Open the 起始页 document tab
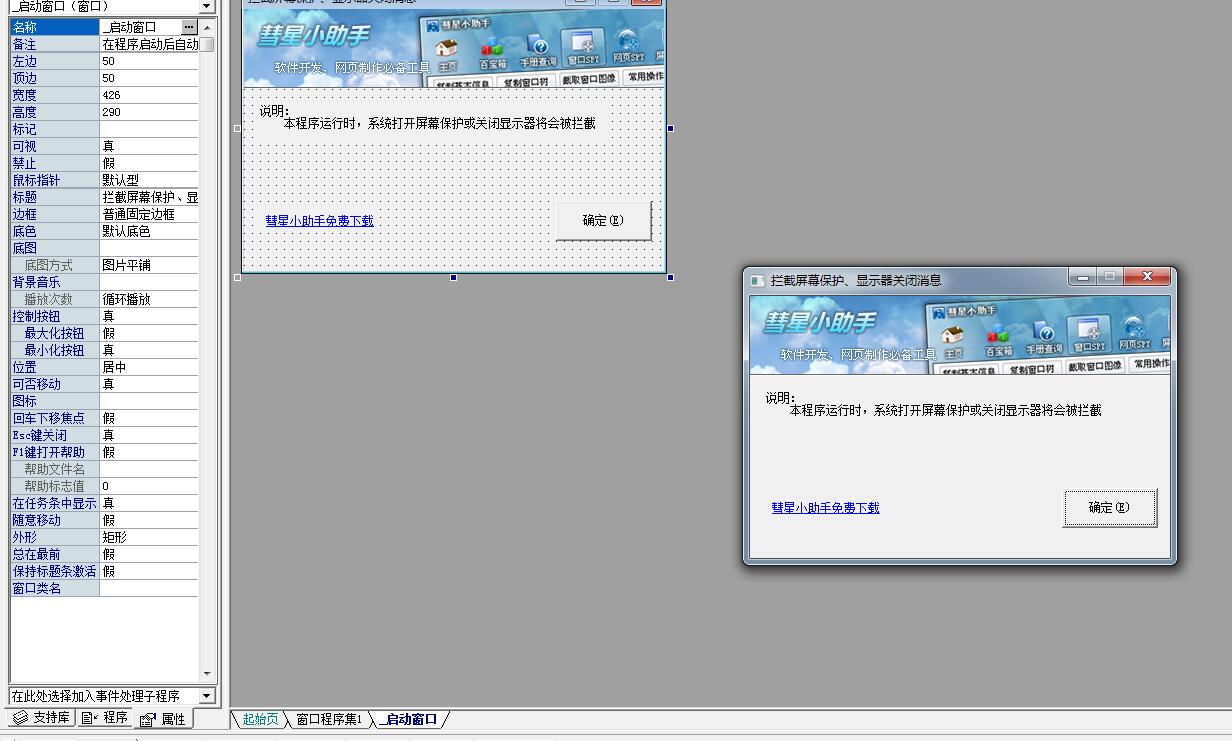The width and height of the screenshot is (1232, 741). click(260, 719)
